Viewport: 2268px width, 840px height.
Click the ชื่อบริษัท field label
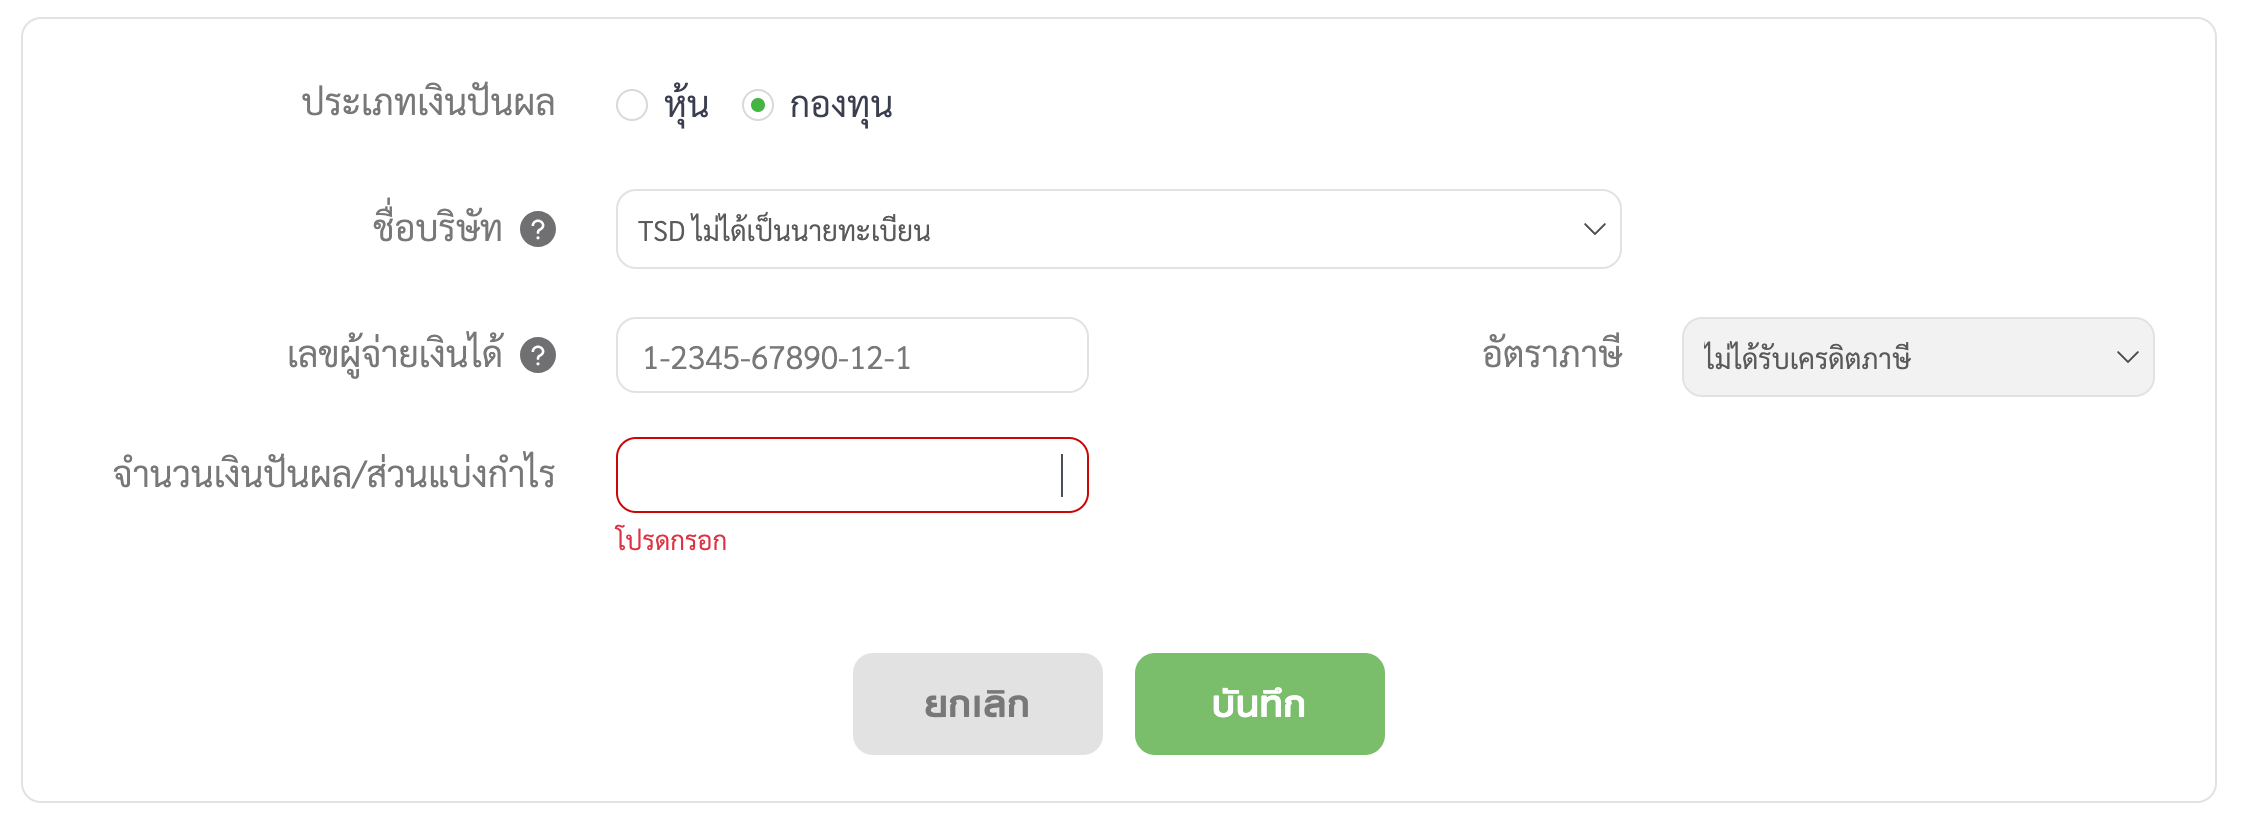point(437,227)
